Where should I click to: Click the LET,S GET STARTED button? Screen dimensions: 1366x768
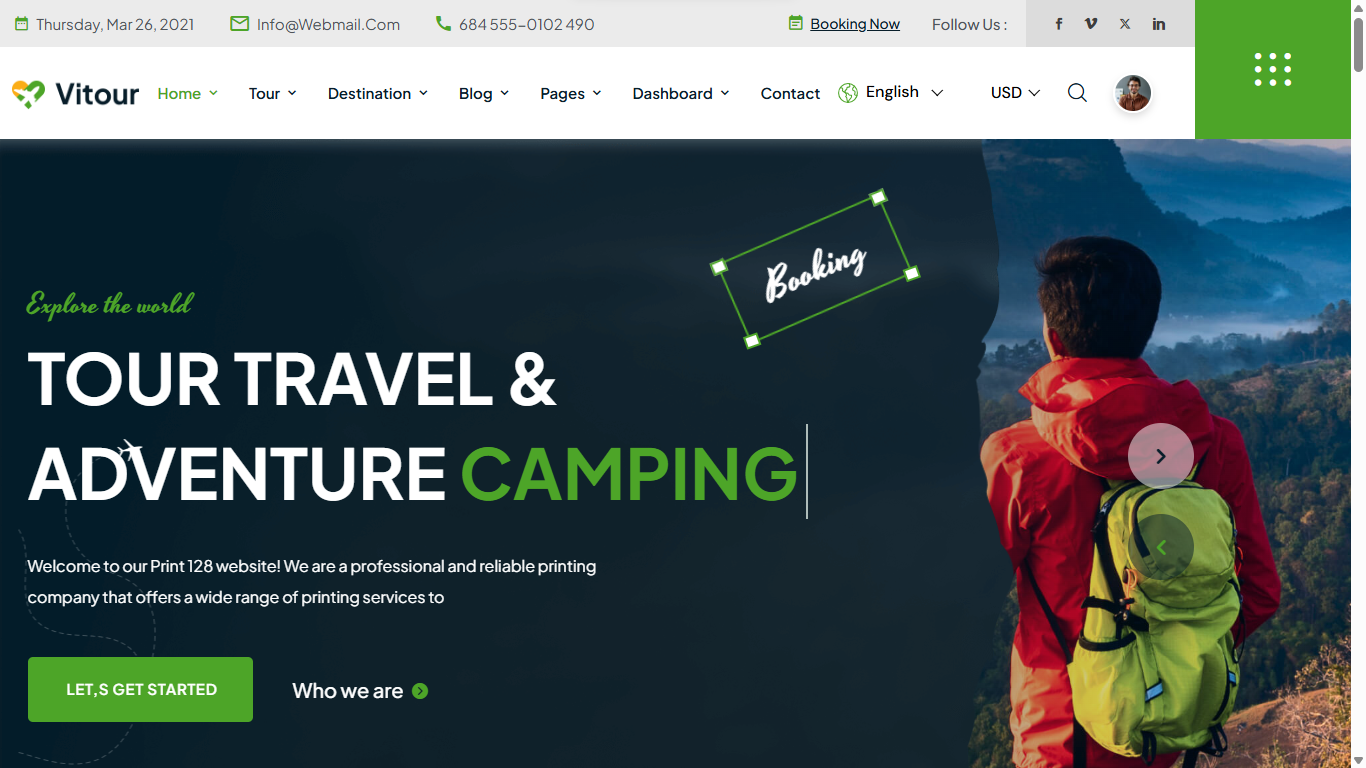140,689
